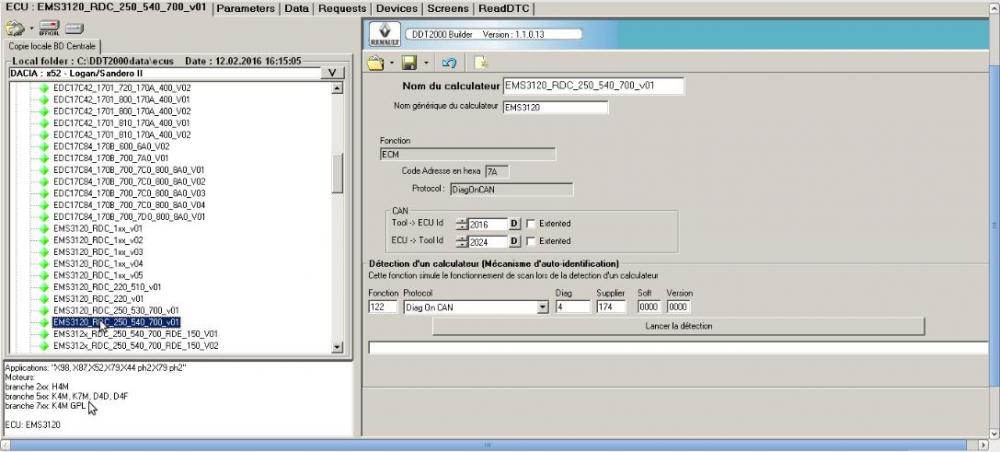Select EDC17C84_170B_700_7D0_800_8A0_V01 entry

tap(129, 216)
